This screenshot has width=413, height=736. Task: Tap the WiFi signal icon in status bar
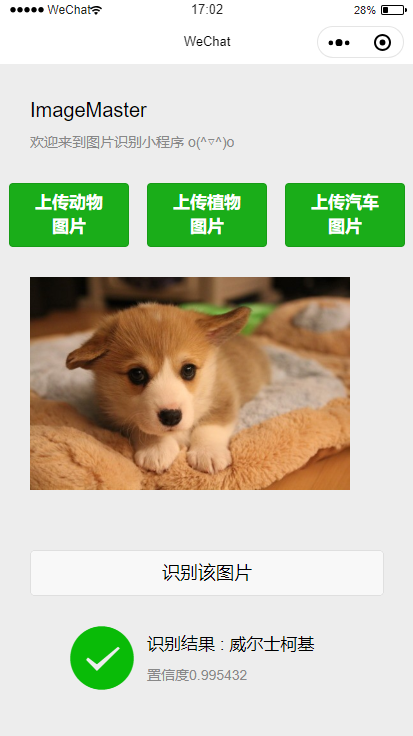96,10
